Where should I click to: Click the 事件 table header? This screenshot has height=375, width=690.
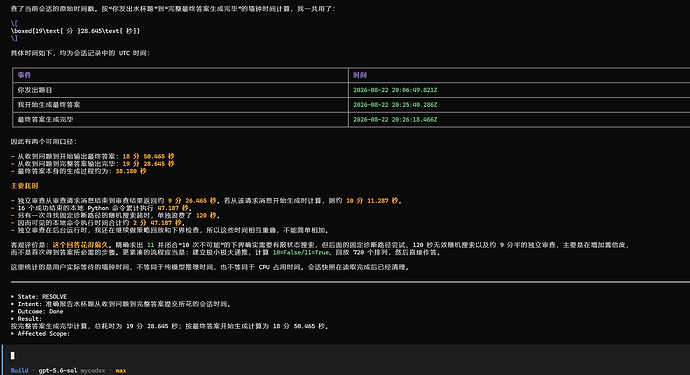[x=24, y=75]
